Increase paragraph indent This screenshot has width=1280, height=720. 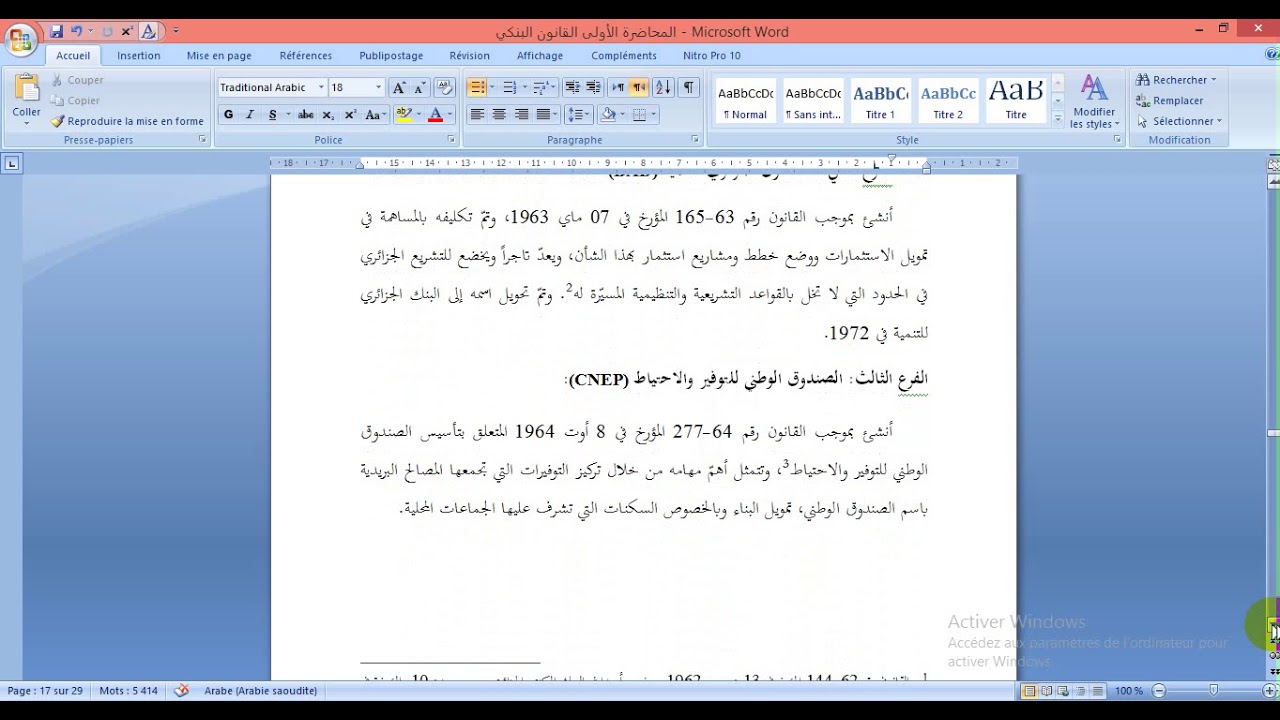(x=593, y=88)
